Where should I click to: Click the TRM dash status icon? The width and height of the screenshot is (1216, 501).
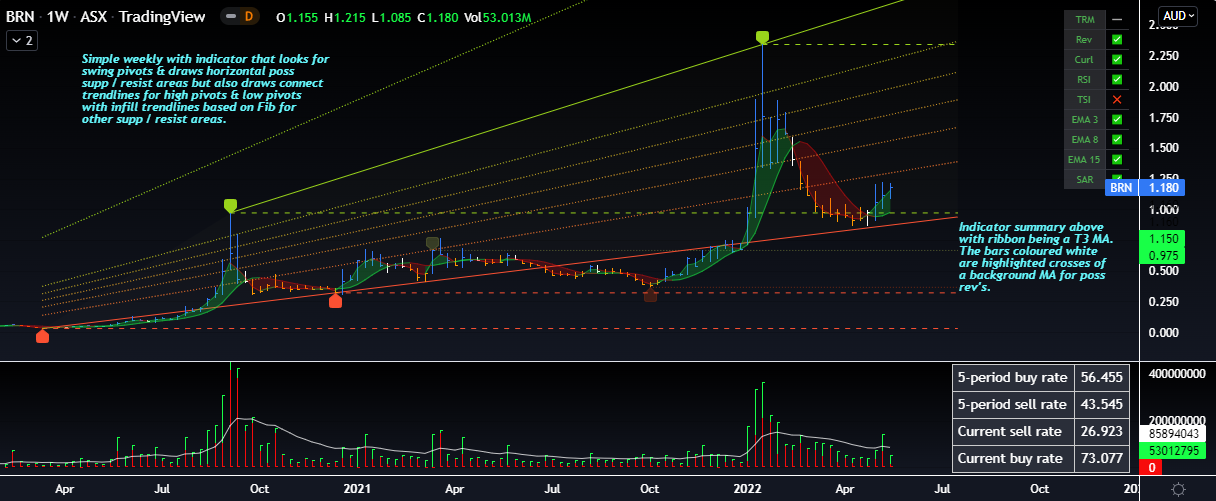click(x=1117, y=20)
